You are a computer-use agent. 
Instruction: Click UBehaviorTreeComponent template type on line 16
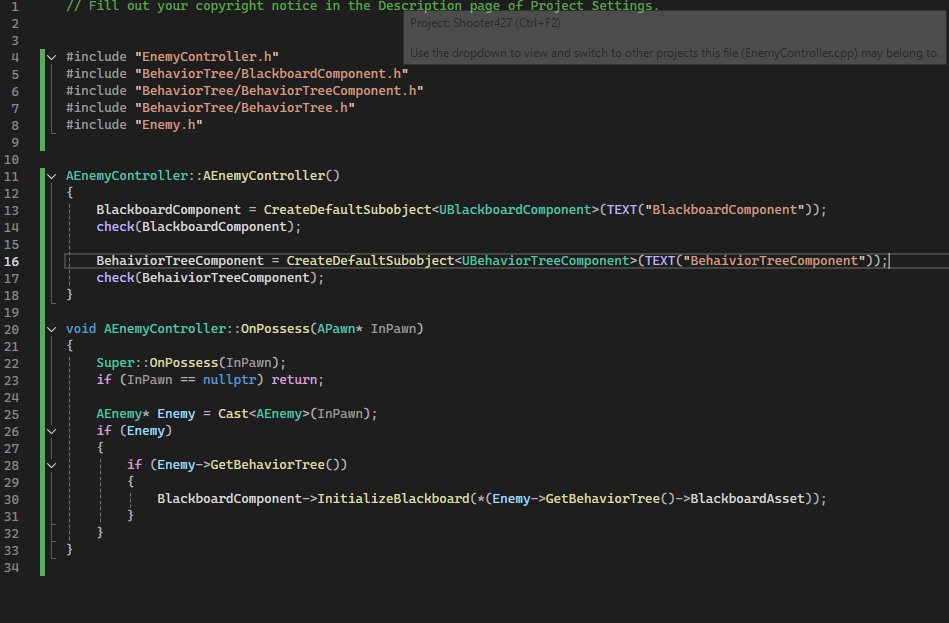click(545, 260)
